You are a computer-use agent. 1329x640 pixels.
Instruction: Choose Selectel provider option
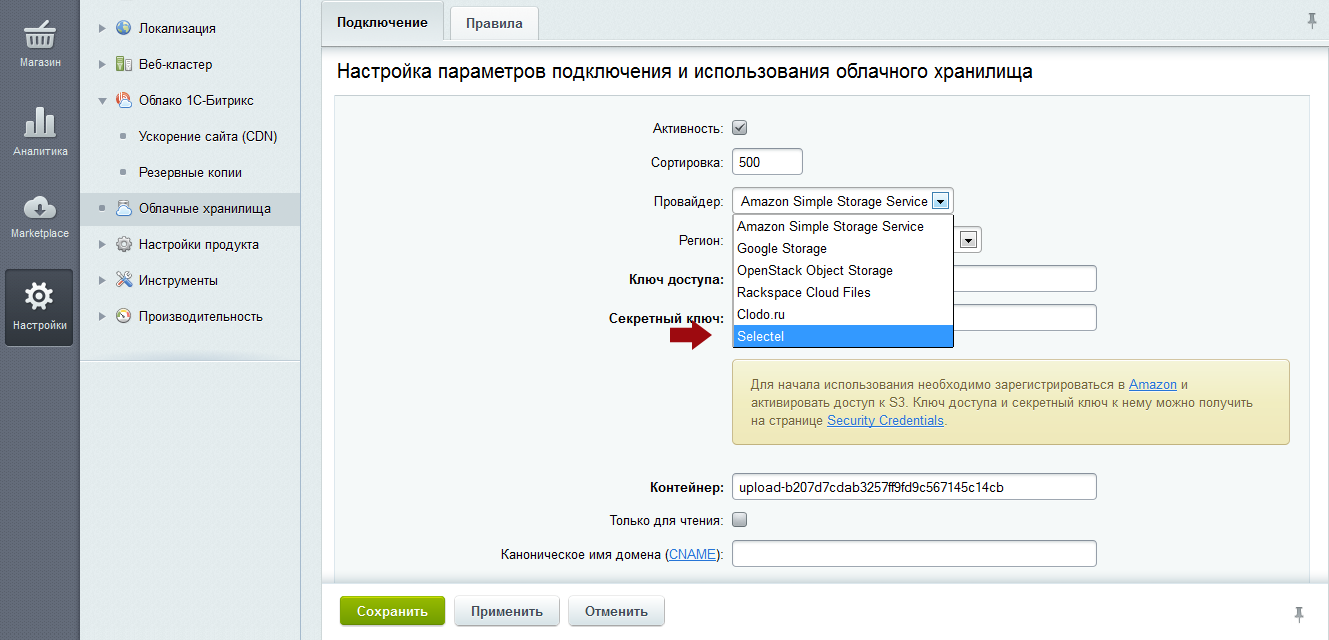[843, 337]
